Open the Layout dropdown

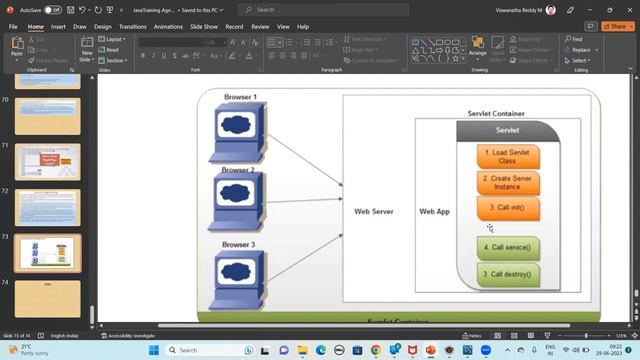(112, 39)
